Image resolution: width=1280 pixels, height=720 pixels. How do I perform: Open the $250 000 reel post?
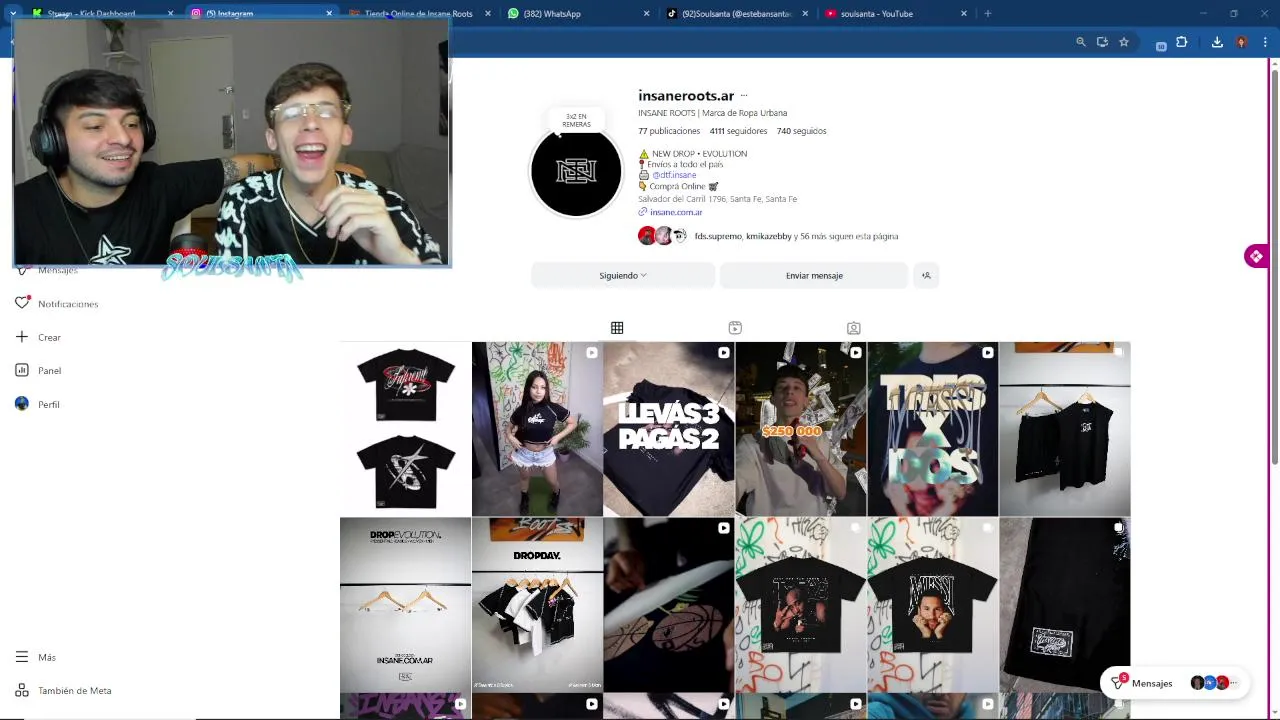pyautogui.click(x=801, y=429)
